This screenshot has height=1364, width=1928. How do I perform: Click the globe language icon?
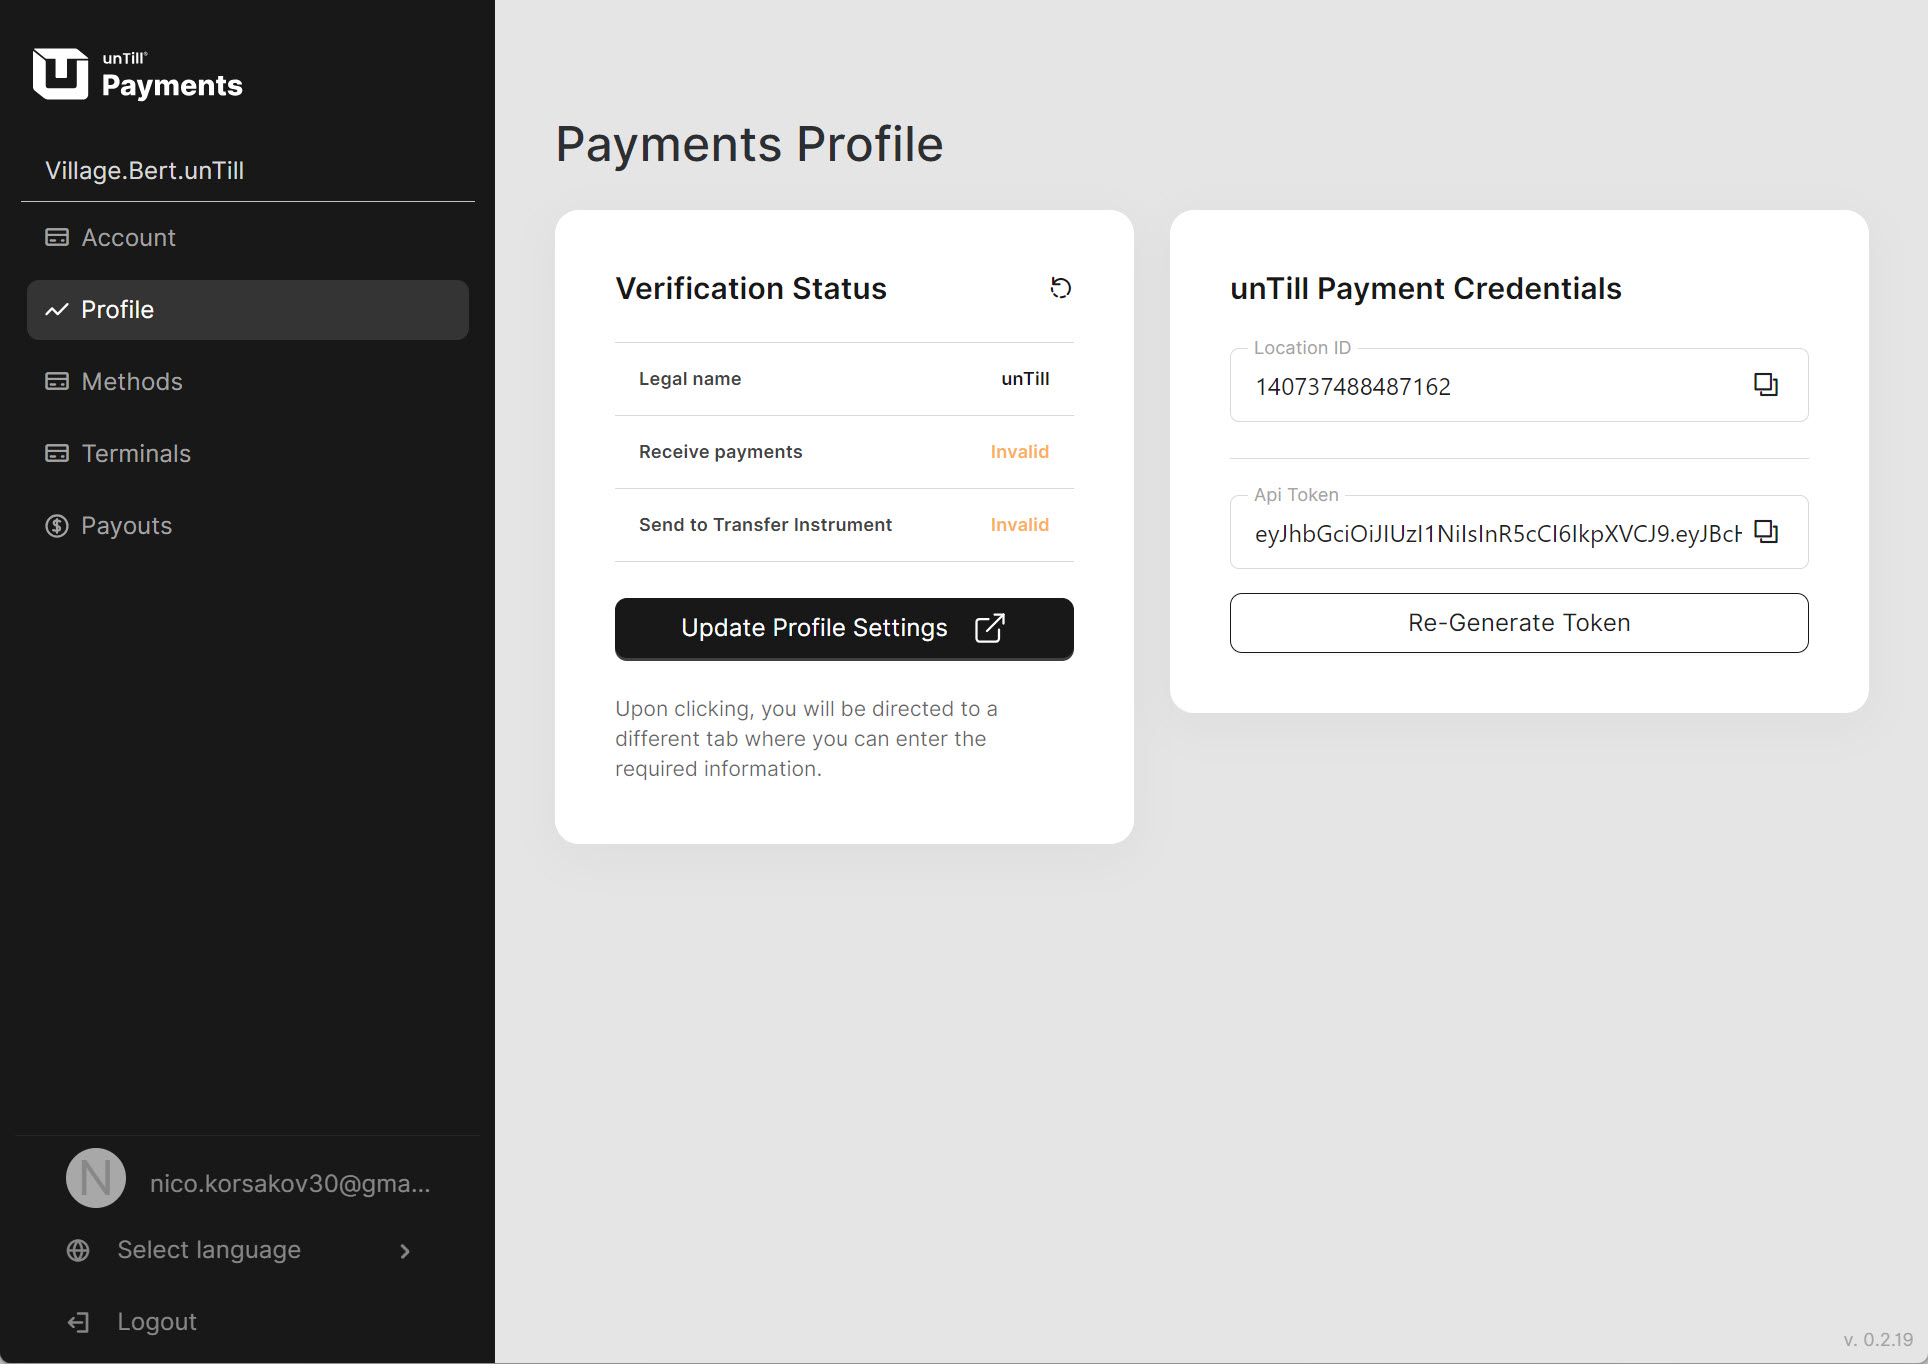click(78, 1250)
